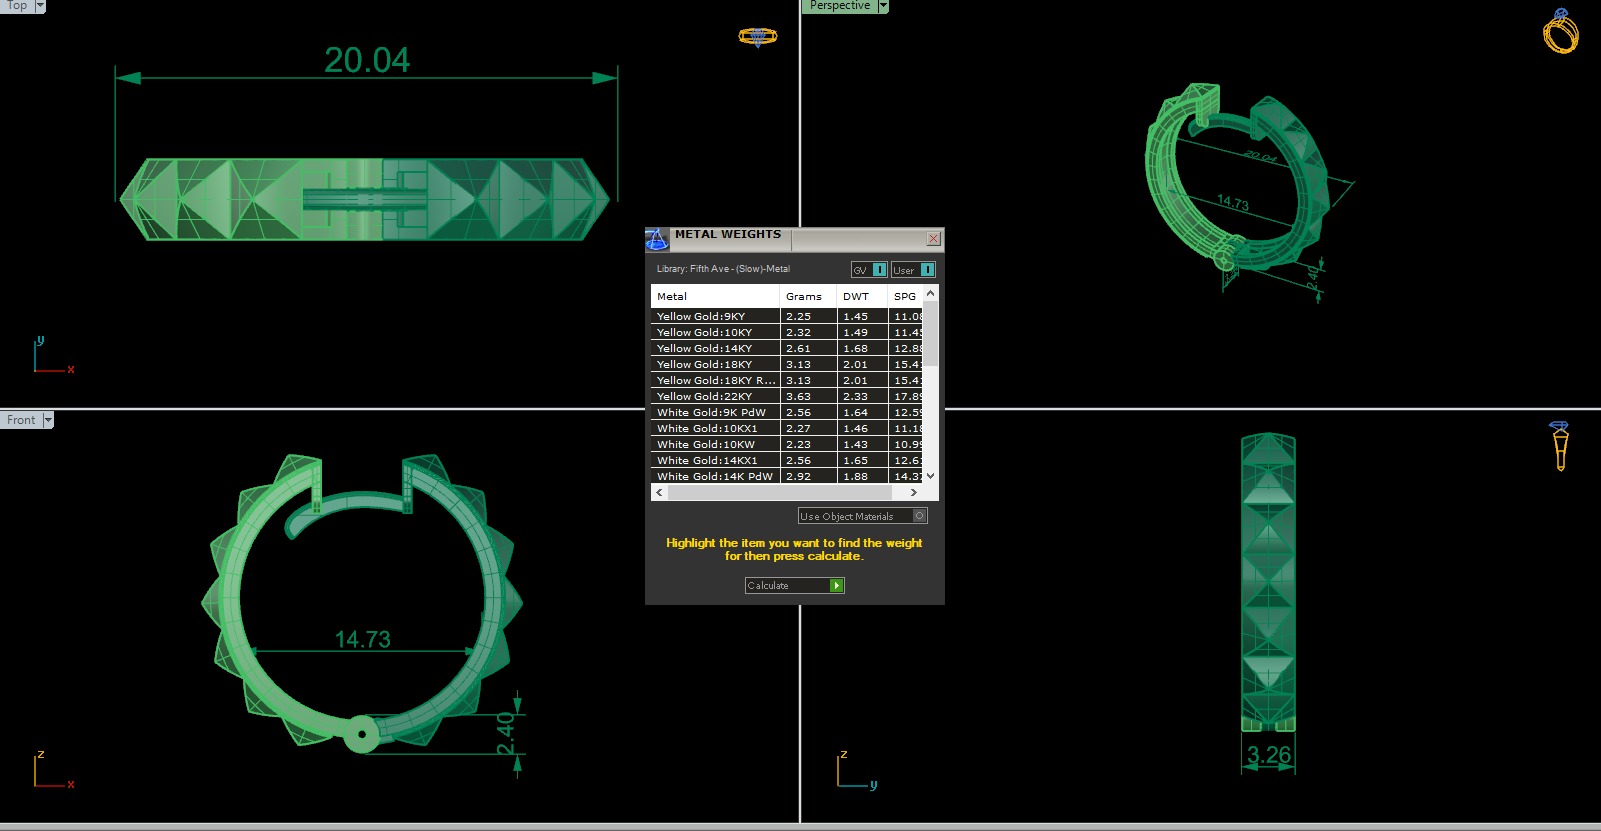Select Yellow Gold:18KY row

click(x=787, y=364)
